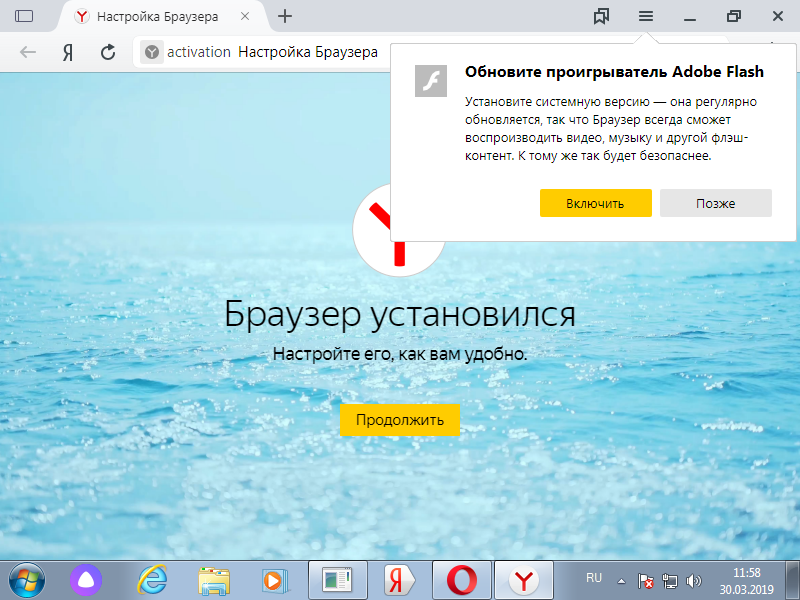Close the Настройка Браузера tab

tap(245, 16)
